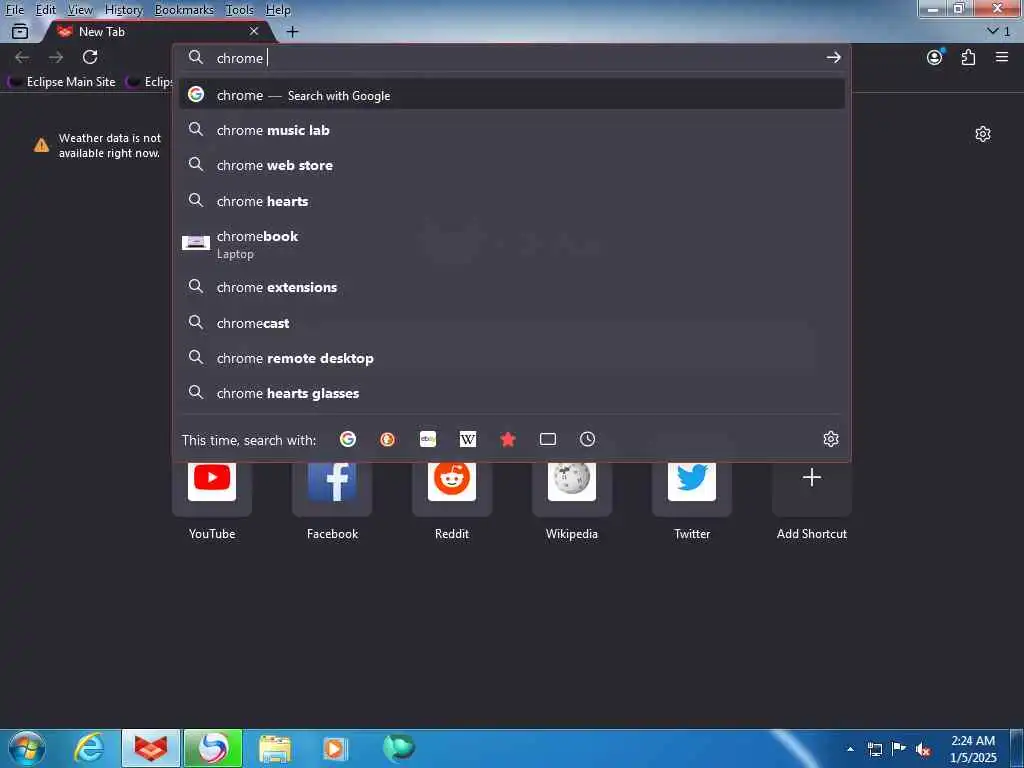Select 'chrome remote desktop' suggestion
This screenshot has height=768, width=1024.
[x=511, y=358]
